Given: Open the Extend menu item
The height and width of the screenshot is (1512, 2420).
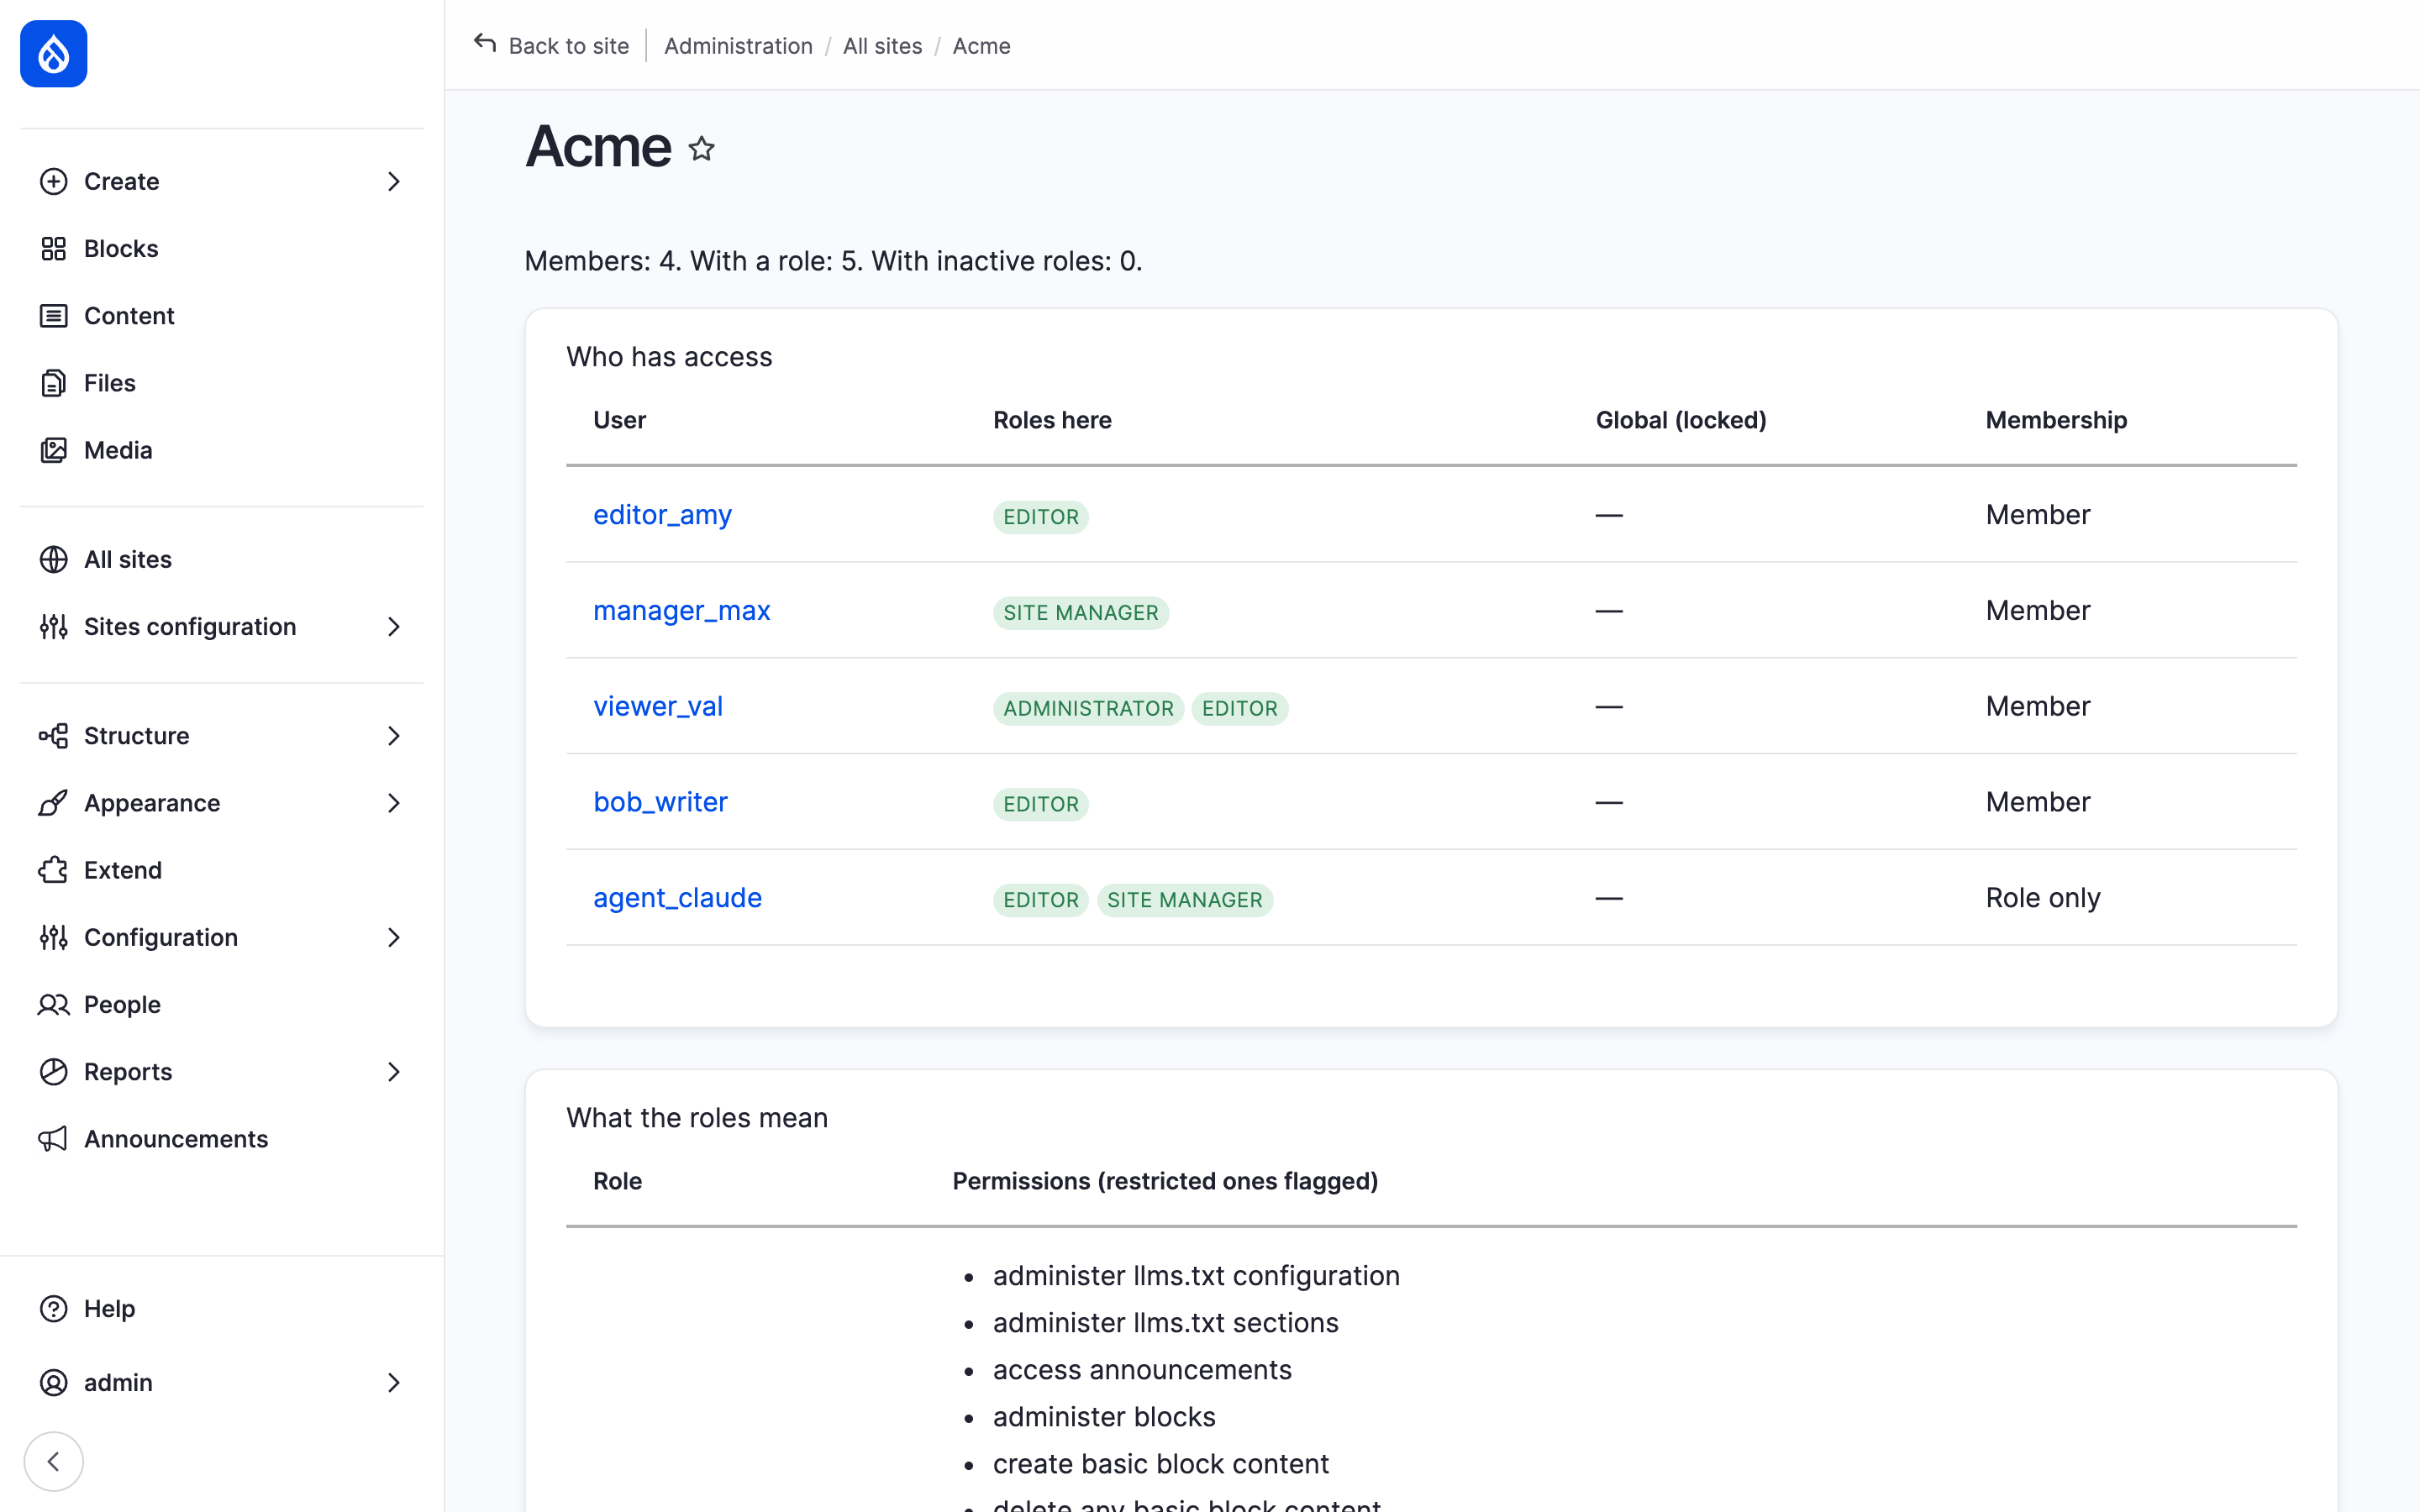Looking at the screenshot, I should [x=222, y=870].
